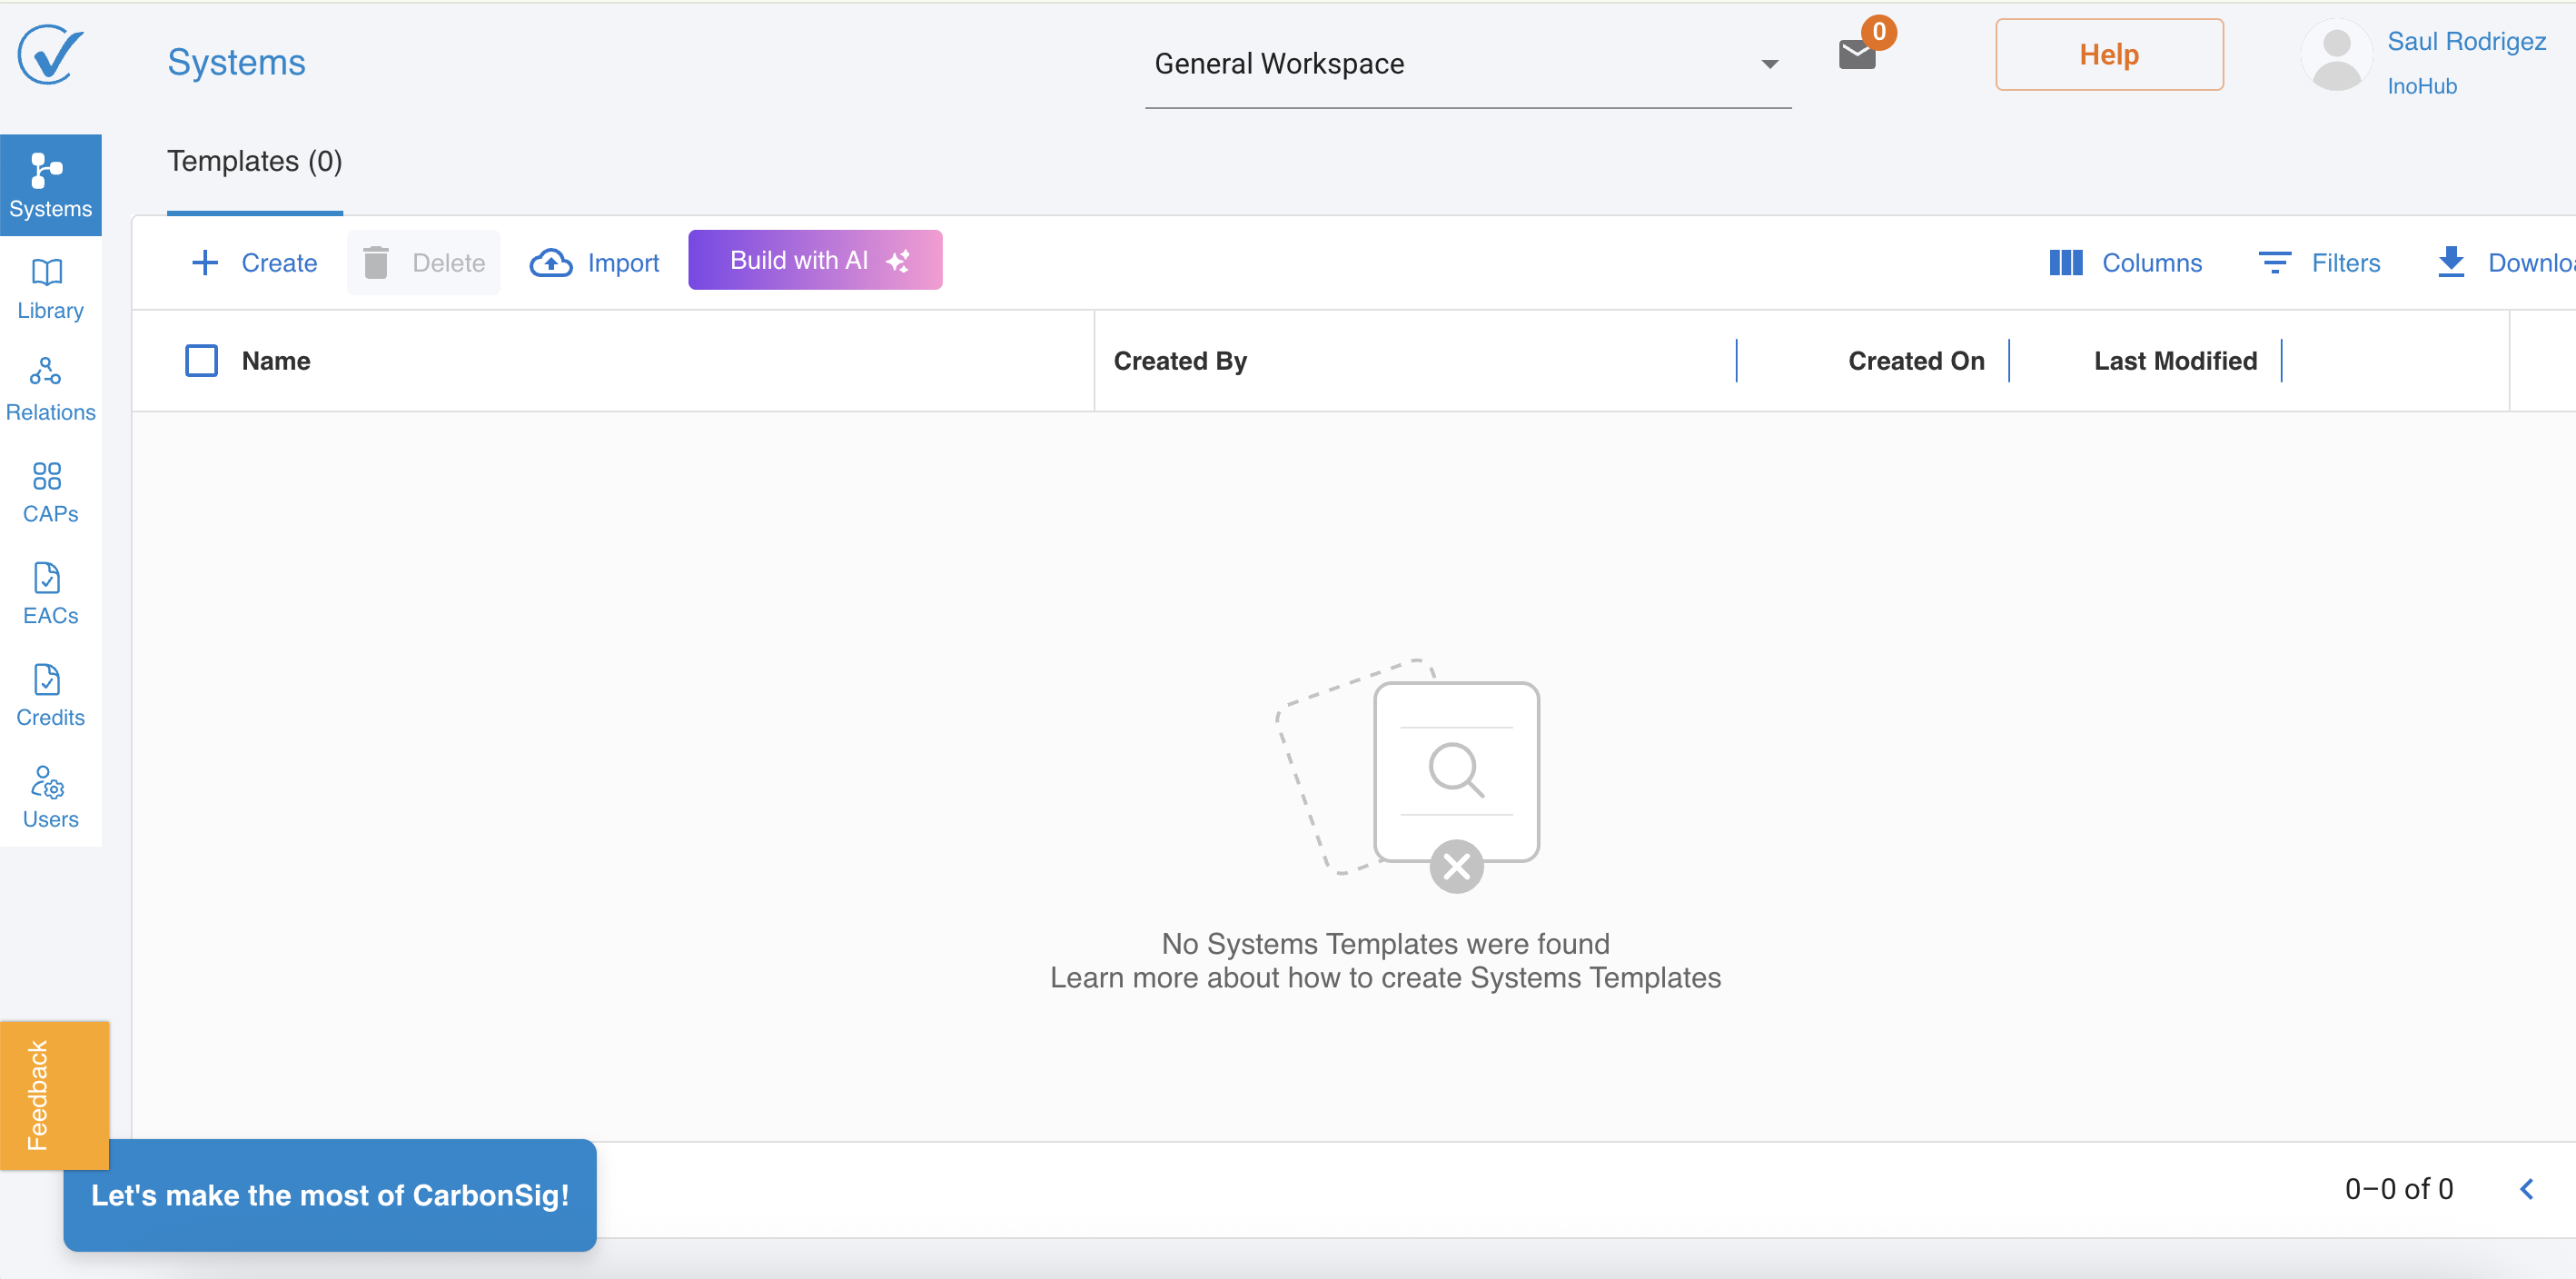Image resolution: width=2576 pixels, height=1279 pixels.
Task: Click the mail notifications envelope icon
Action: coord(1857,55)
